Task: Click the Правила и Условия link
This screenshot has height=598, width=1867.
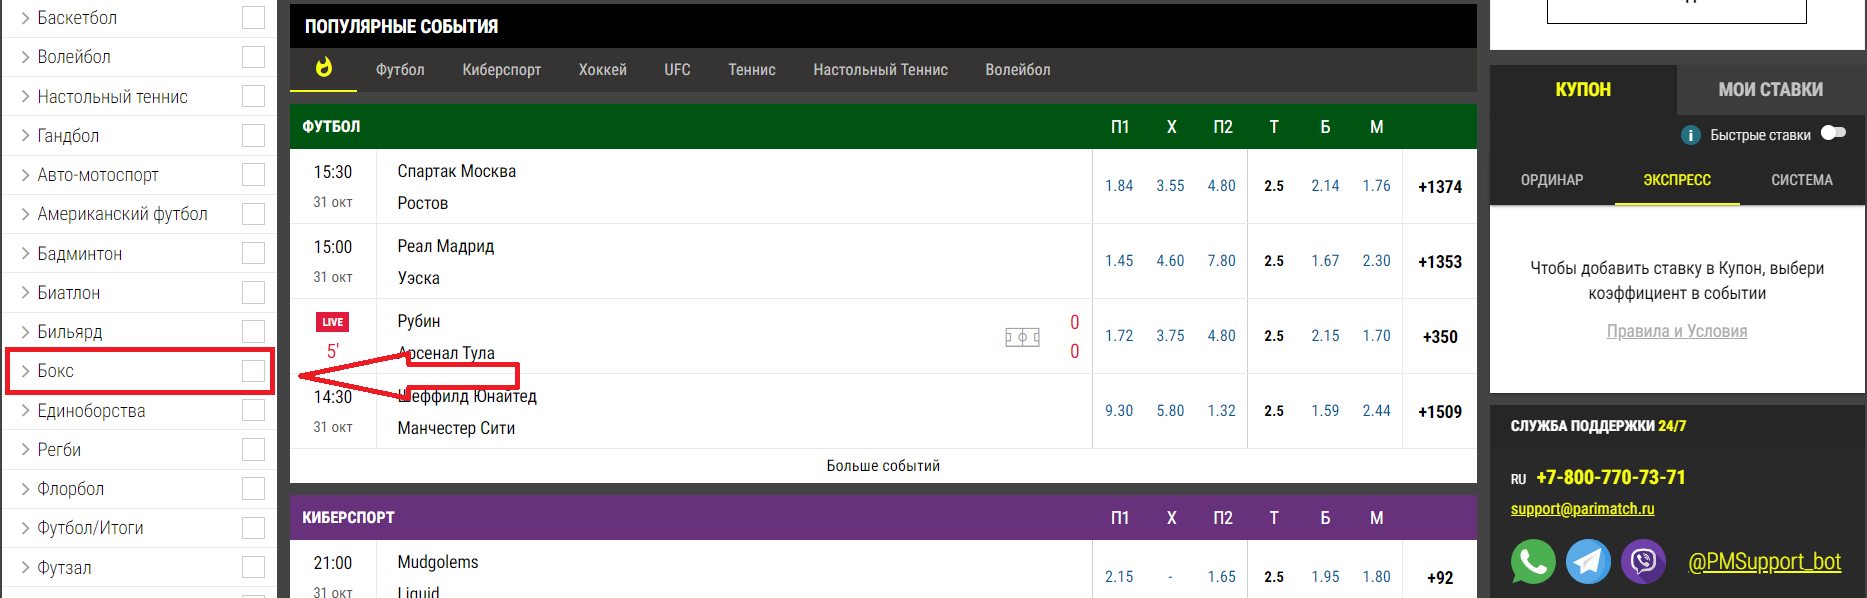Action: coord(1676,331)
